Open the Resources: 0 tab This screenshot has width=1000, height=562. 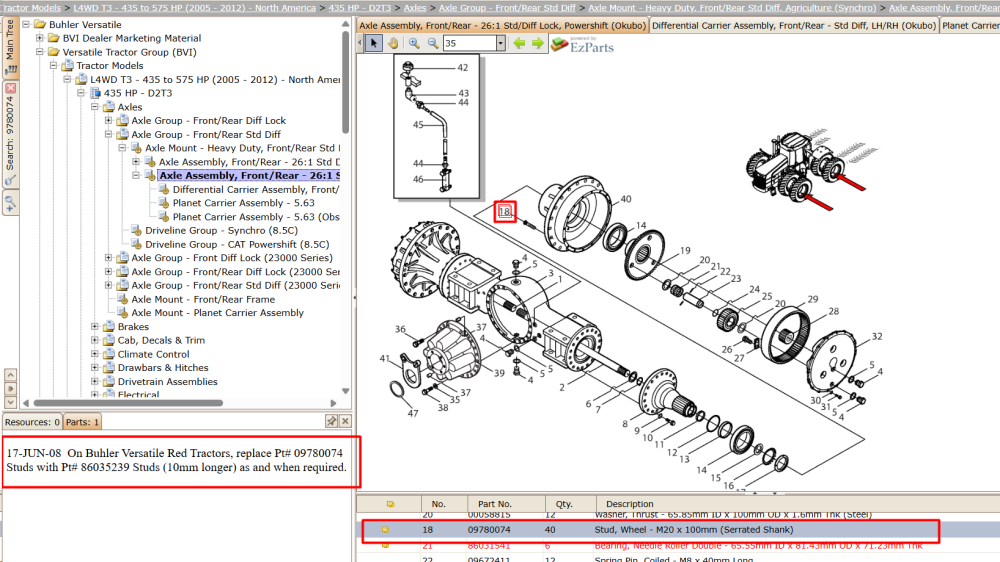[33, 422]
